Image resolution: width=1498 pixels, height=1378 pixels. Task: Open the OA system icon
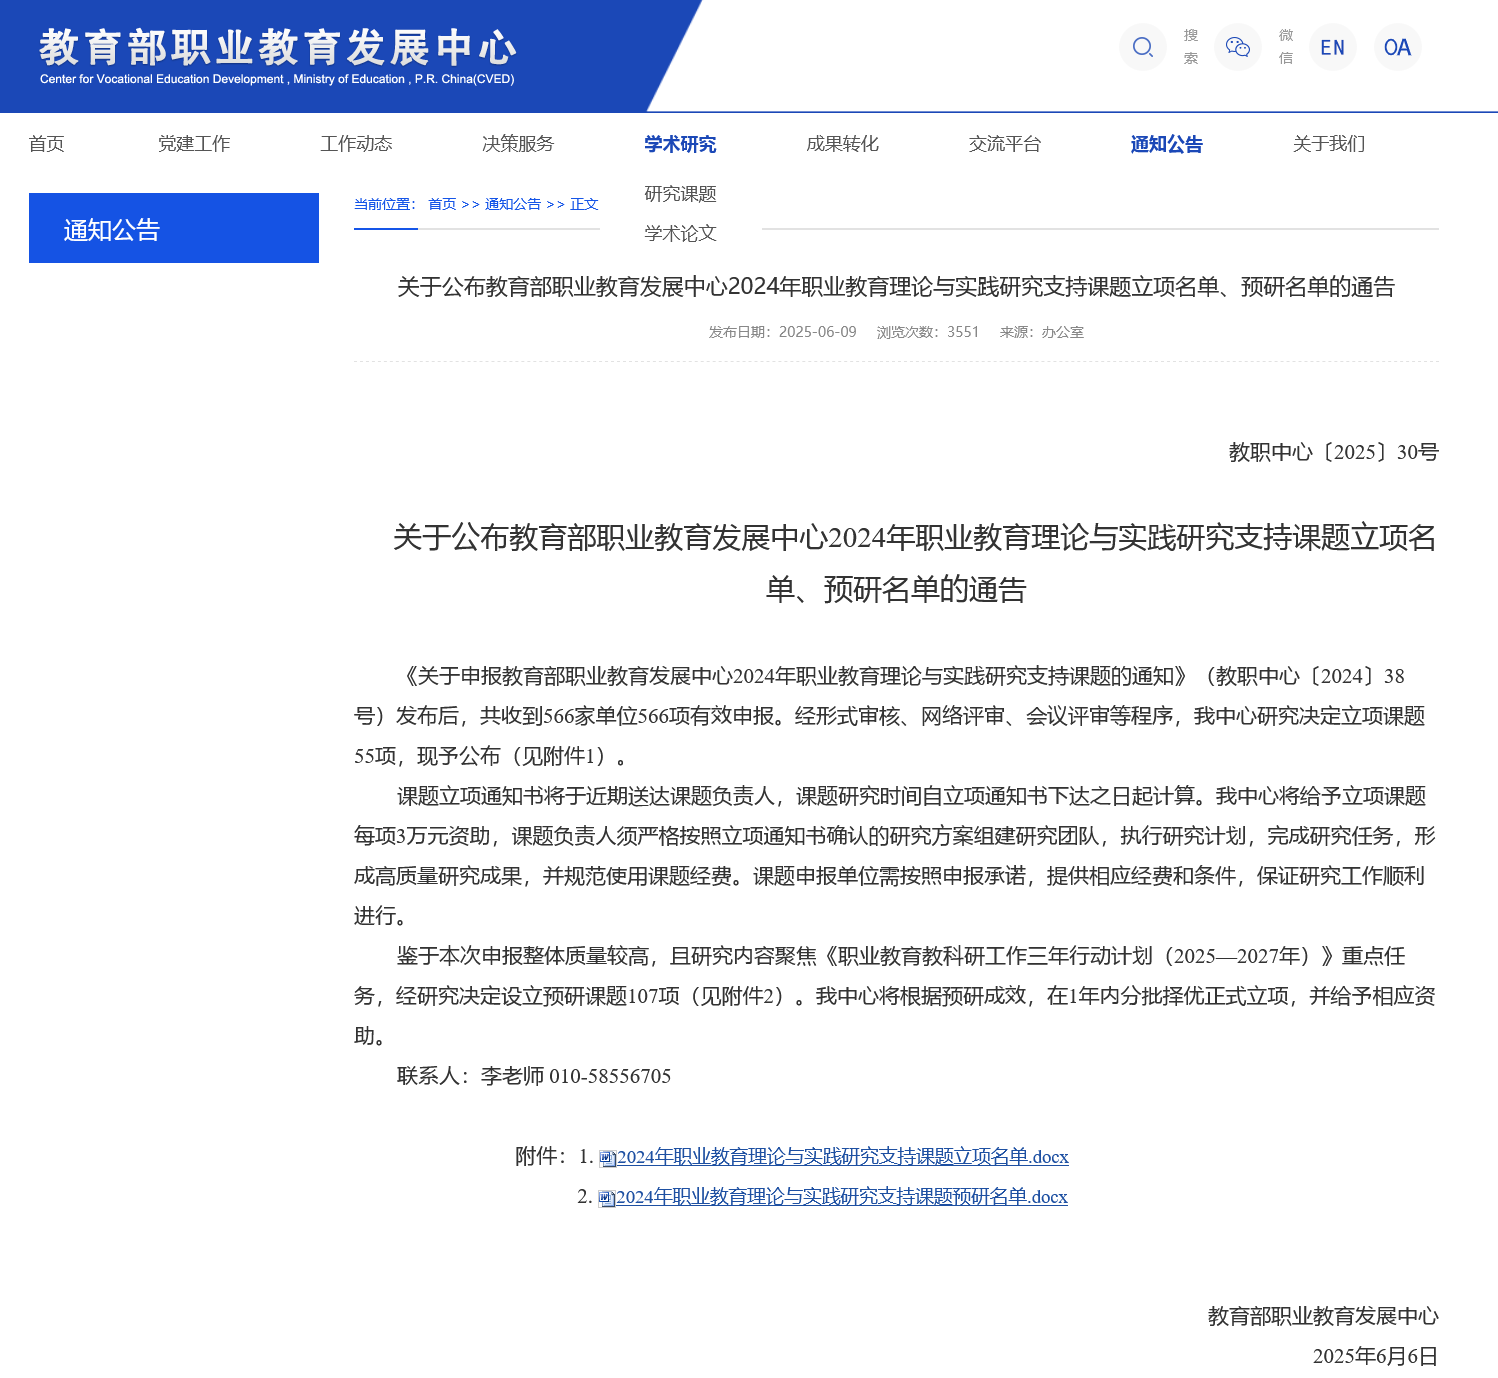(1397, 47)
